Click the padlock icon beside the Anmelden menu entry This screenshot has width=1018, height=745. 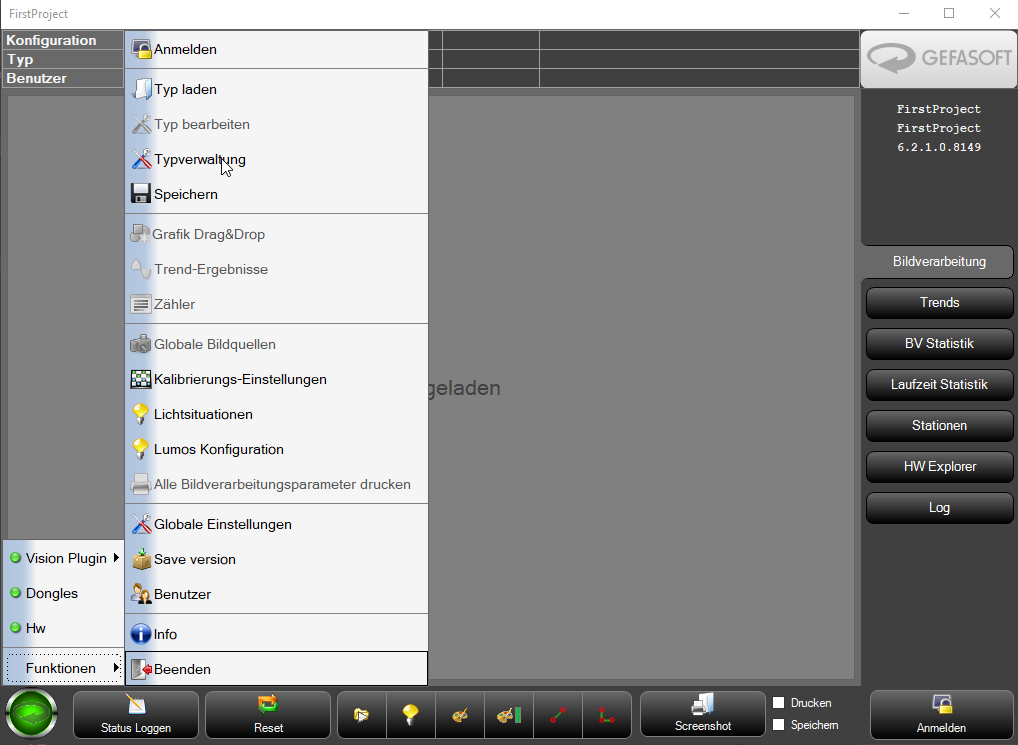(x=141, y=49)
